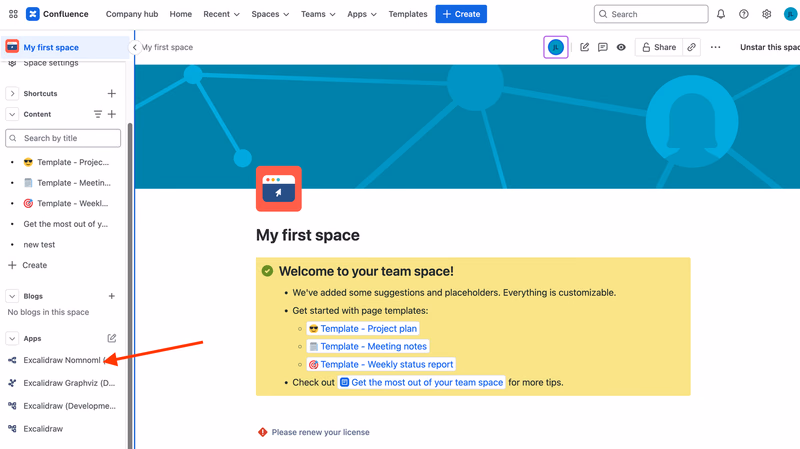
Task: Open the Content filter icon
Action: 97,114
